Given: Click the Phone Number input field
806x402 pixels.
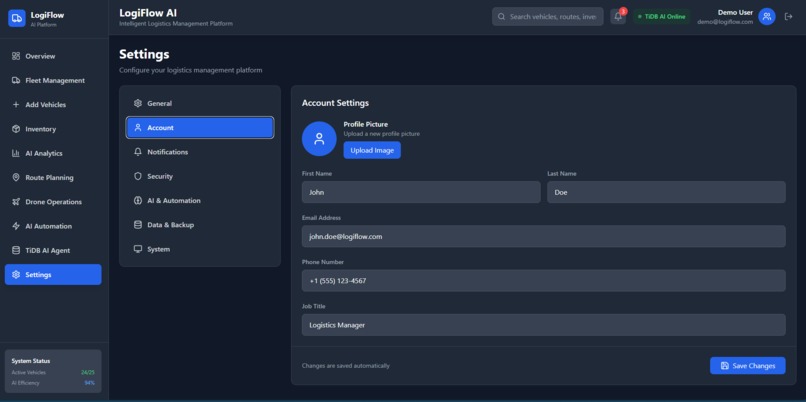Looking at the screenshot, I should tap(544, 281).
